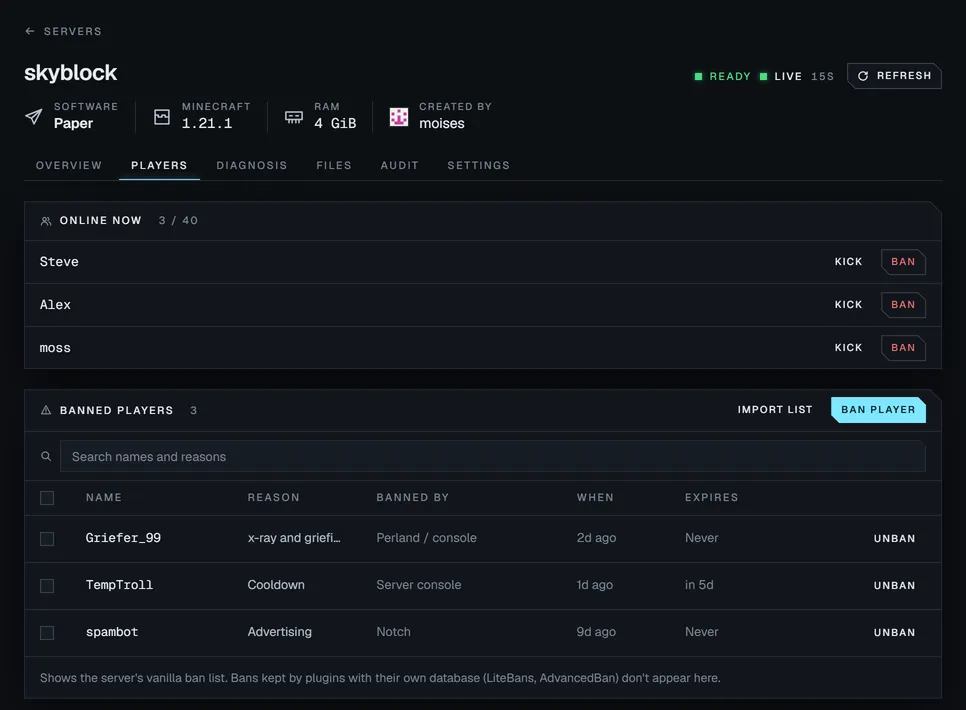This screenshot has width=966, height=710.
Task: Ban player moss
Action: click(903, 348)
